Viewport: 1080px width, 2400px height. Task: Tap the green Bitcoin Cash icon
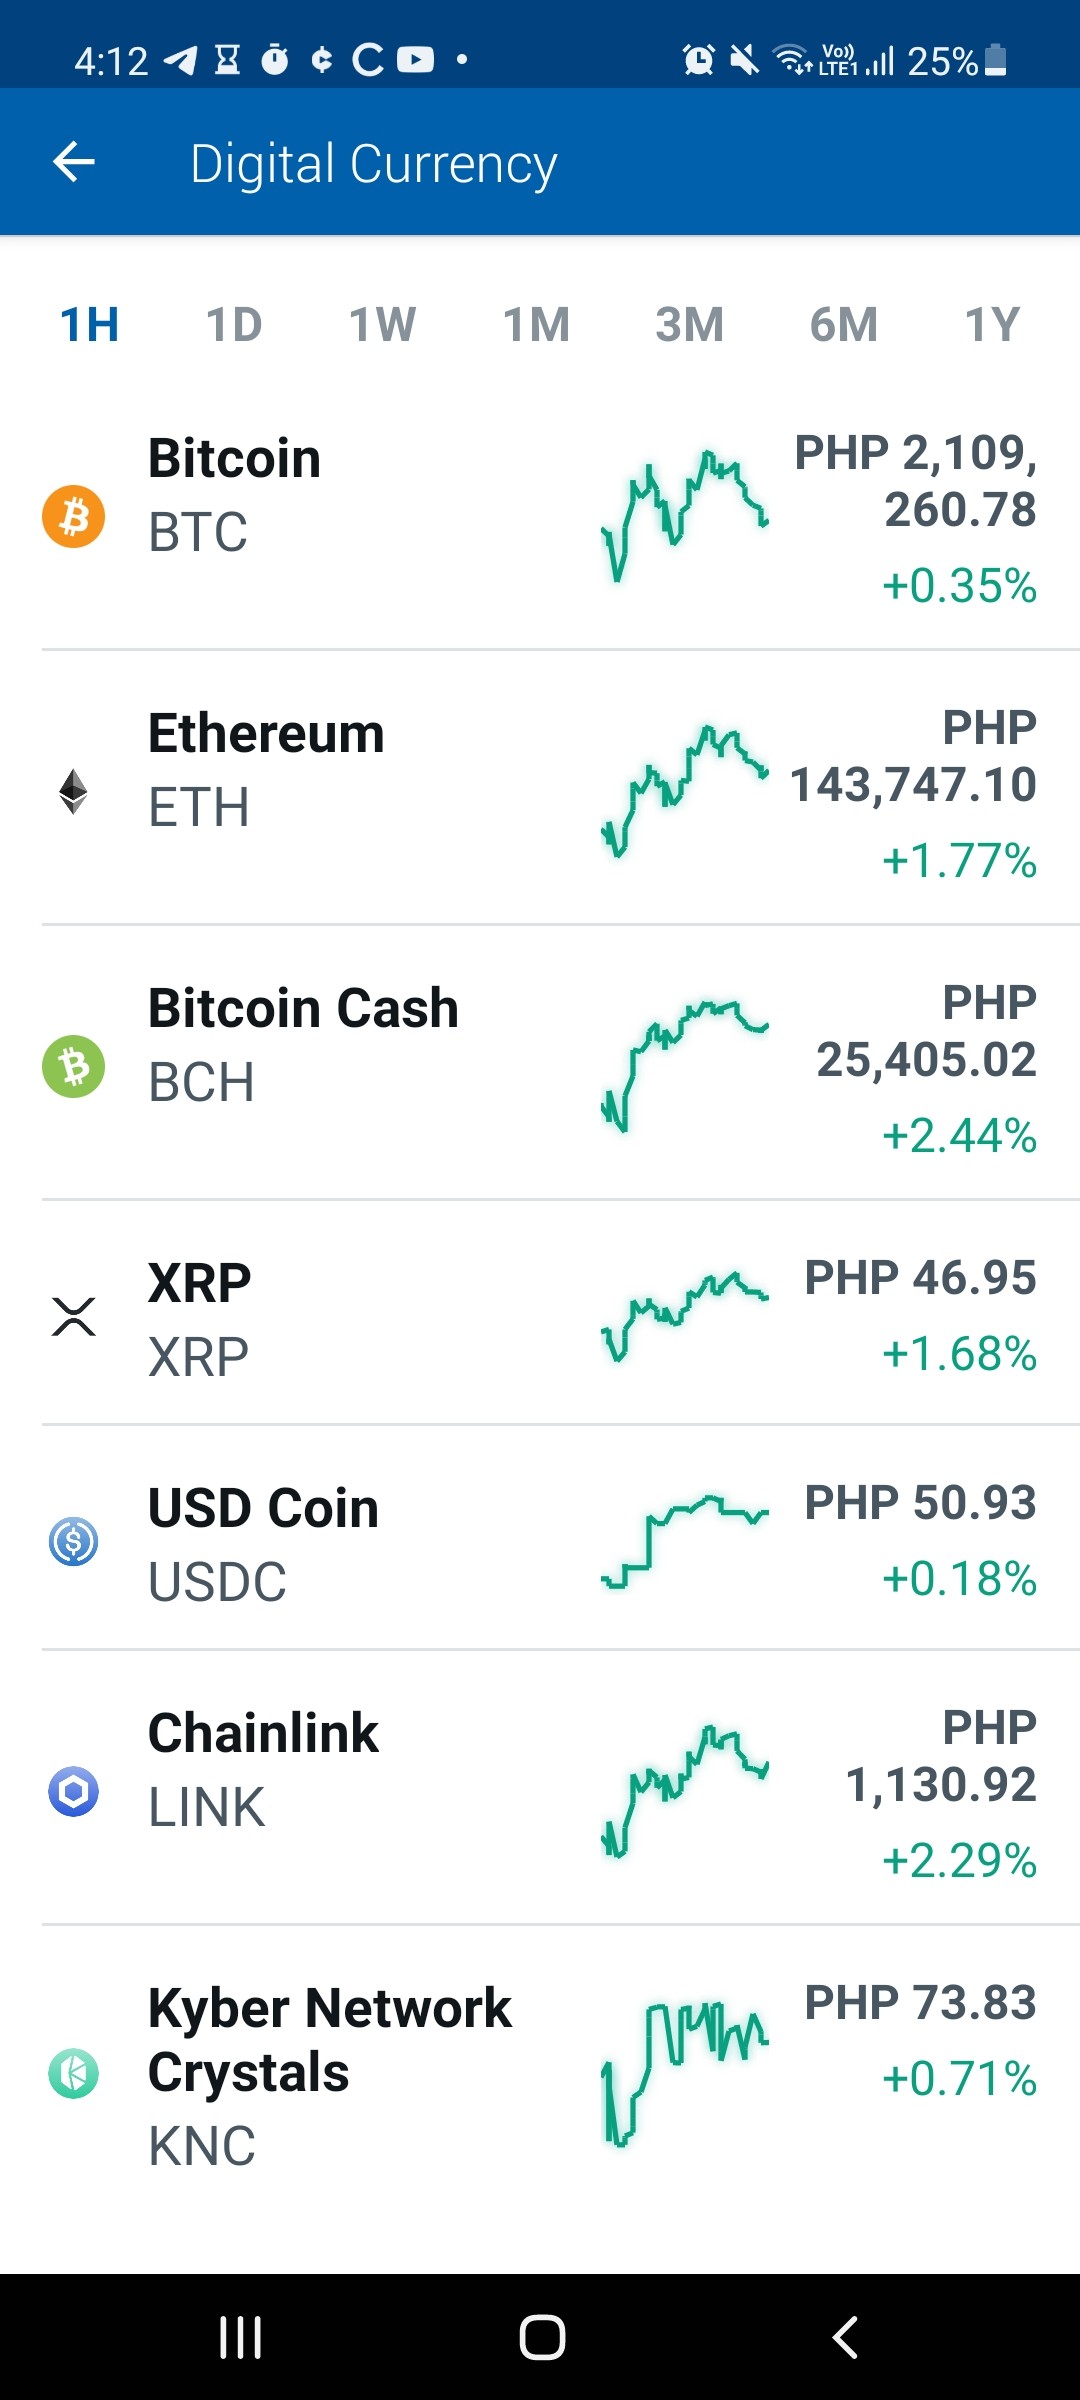click(73, 1066)
